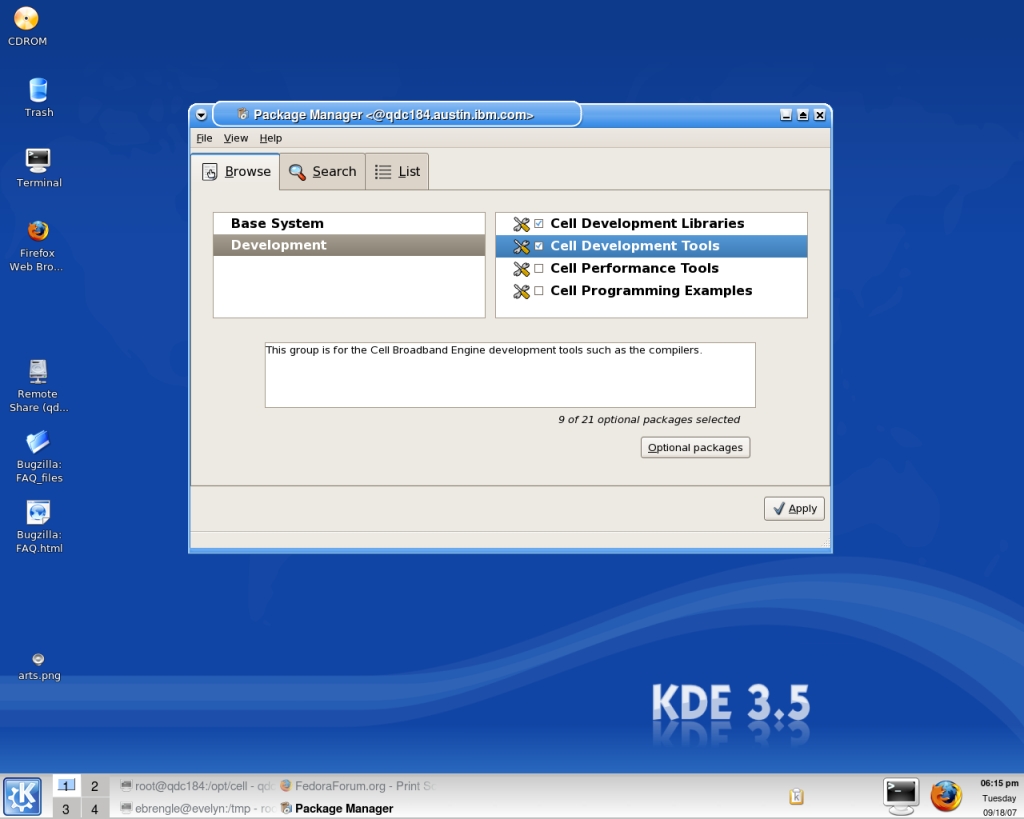Viewport: 1024px width, 819px height.
Task: Select the Base System category
Action: [x=349, y=223]
